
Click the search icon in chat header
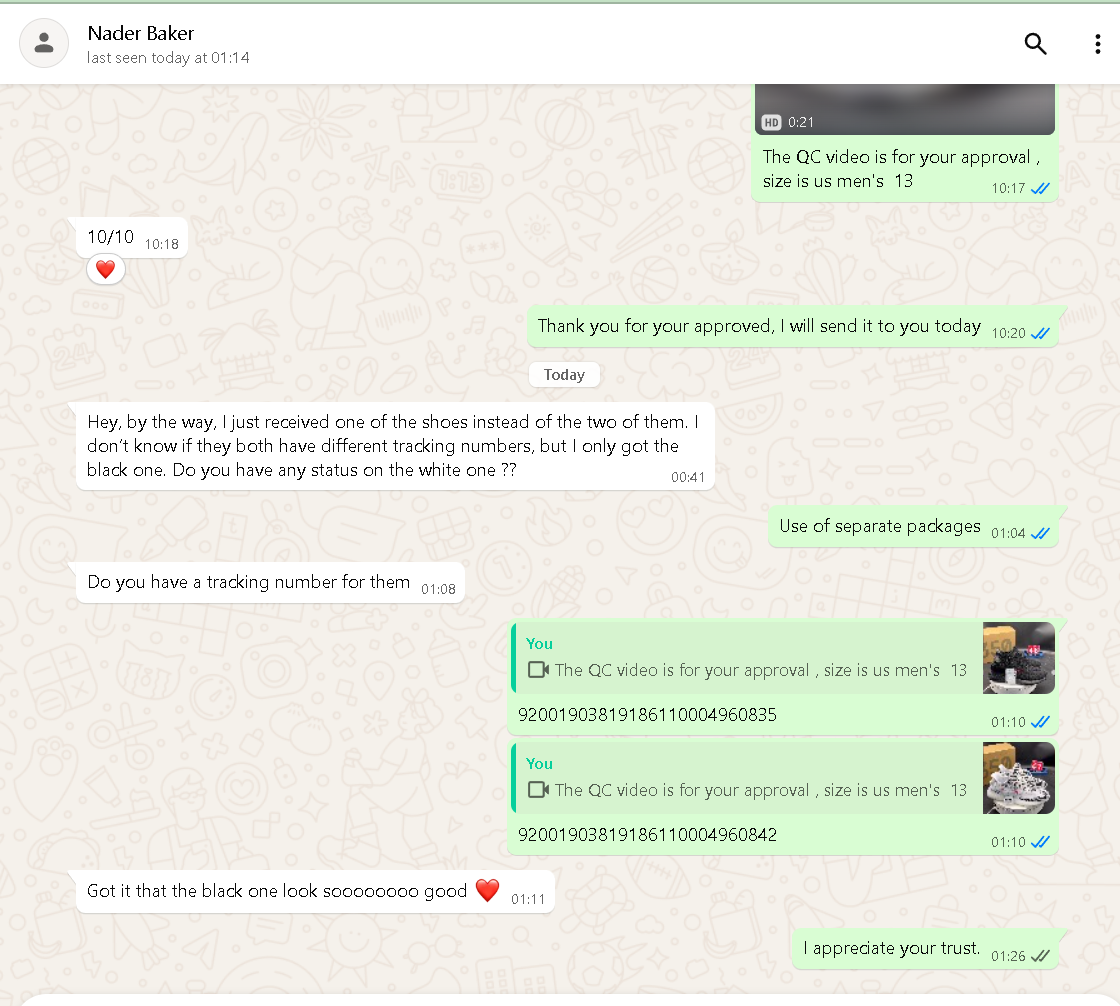1035,44
